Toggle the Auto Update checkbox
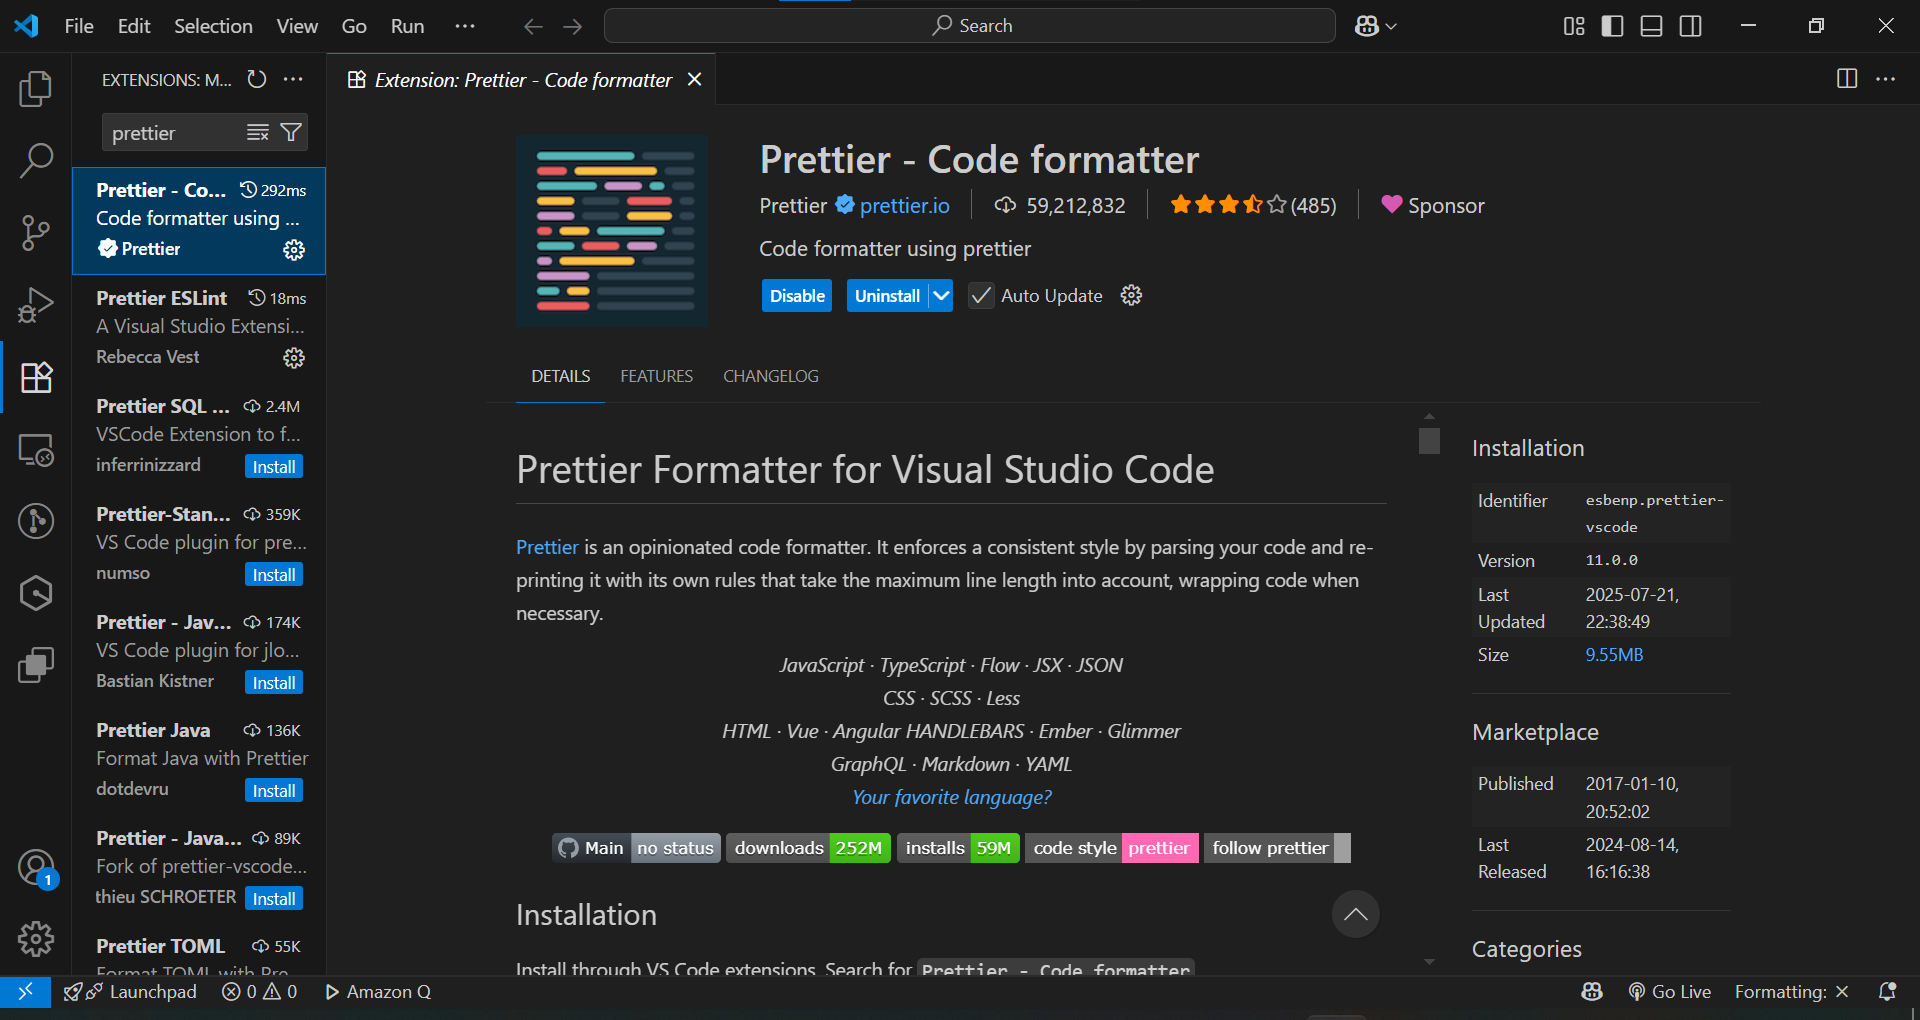Image resolution: width=1920 pixels, height=1020 pixels. coord(981,296)
